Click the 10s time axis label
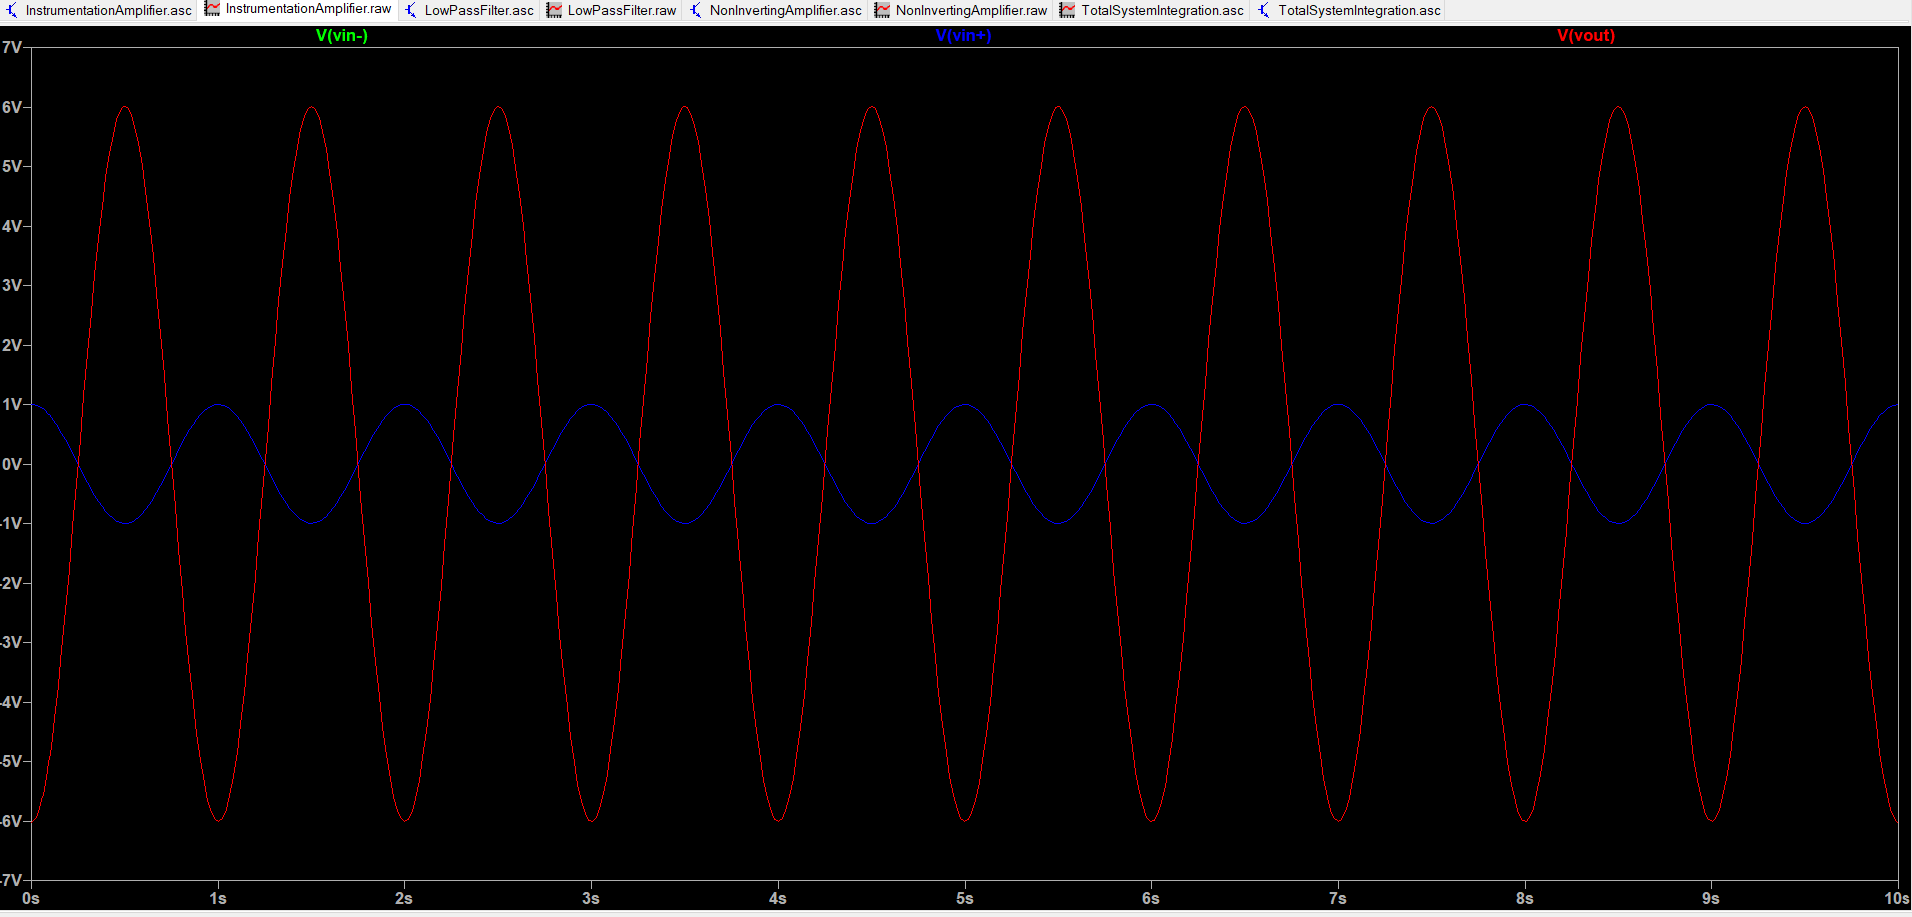 (x=1897, y=898)
